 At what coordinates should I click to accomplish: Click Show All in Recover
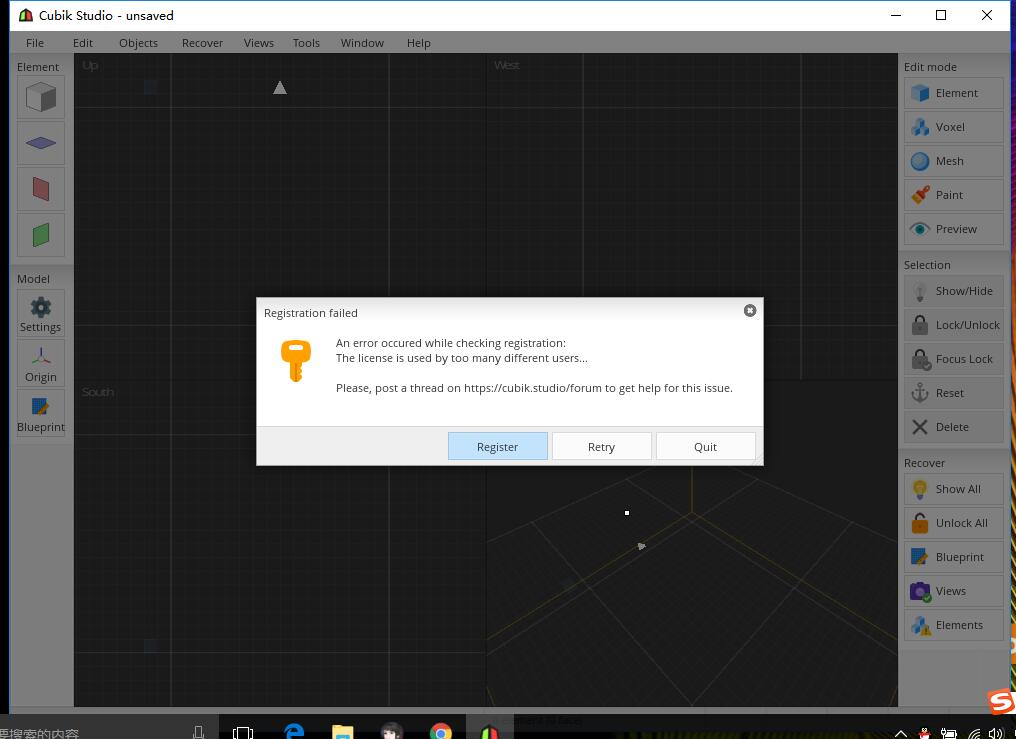click(x=953, y=490)
